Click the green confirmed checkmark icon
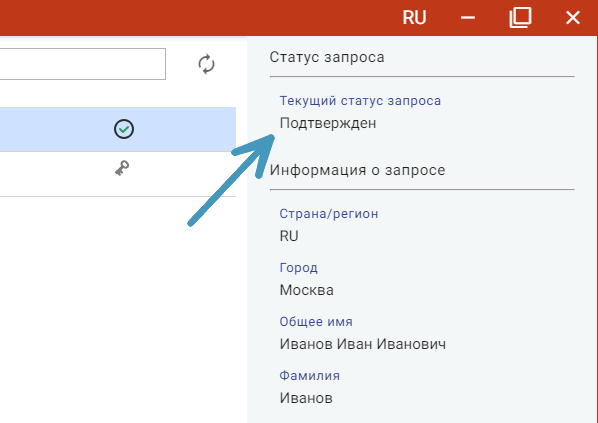The image size is (598, 423). pos(124,129)
